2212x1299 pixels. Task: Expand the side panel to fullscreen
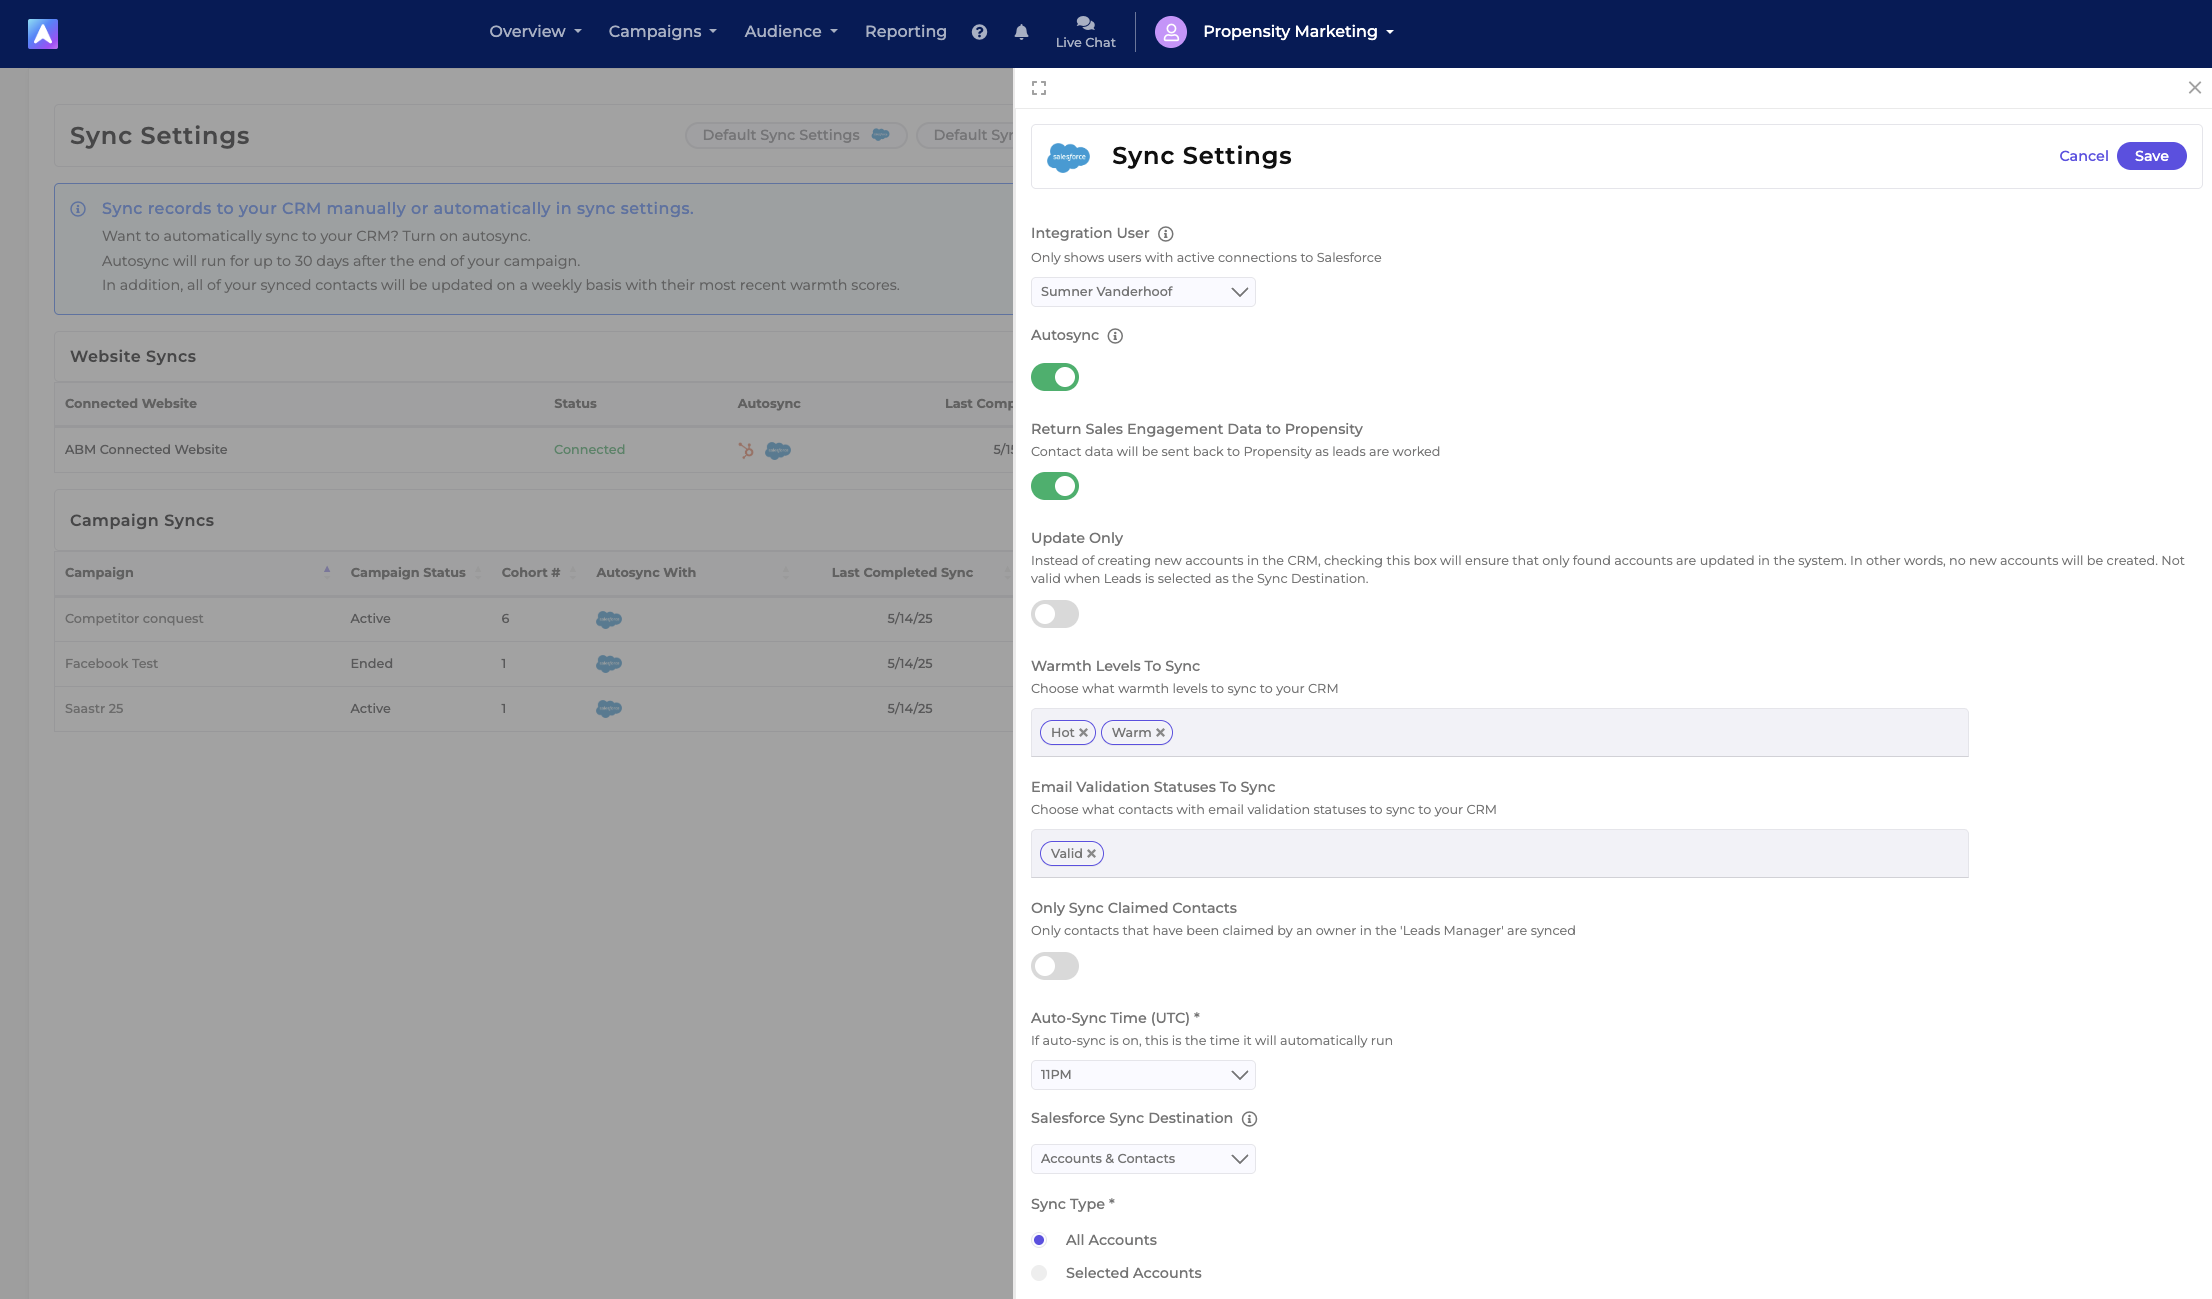tap(1039, 88)
